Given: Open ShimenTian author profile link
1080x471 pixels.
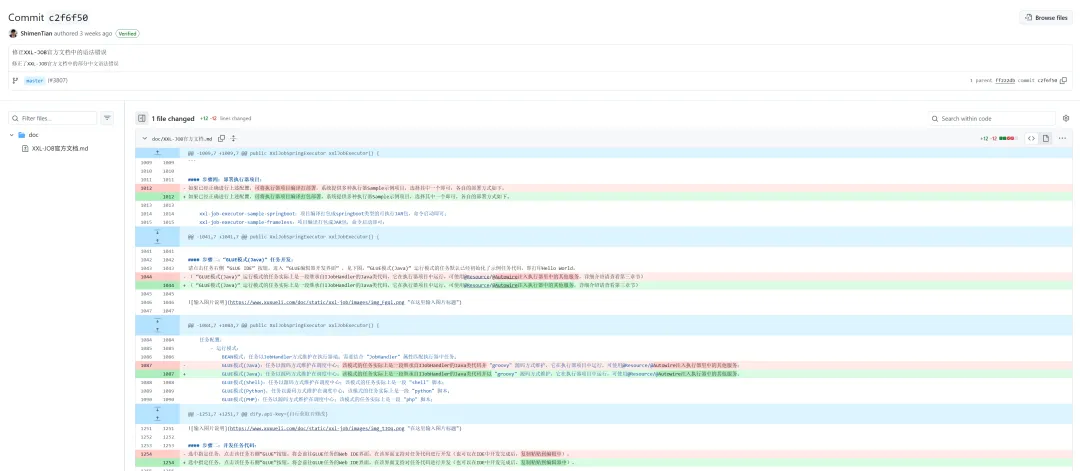Looking at the screenshot, I should click(x=36, y=33).
